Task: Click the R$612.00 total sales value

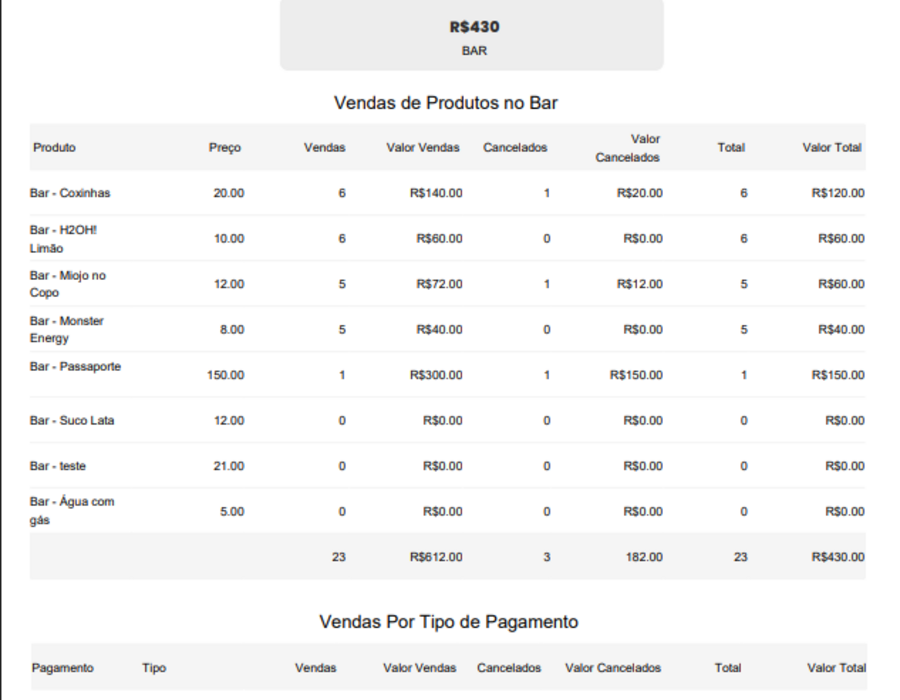Action: click(436, 557)
